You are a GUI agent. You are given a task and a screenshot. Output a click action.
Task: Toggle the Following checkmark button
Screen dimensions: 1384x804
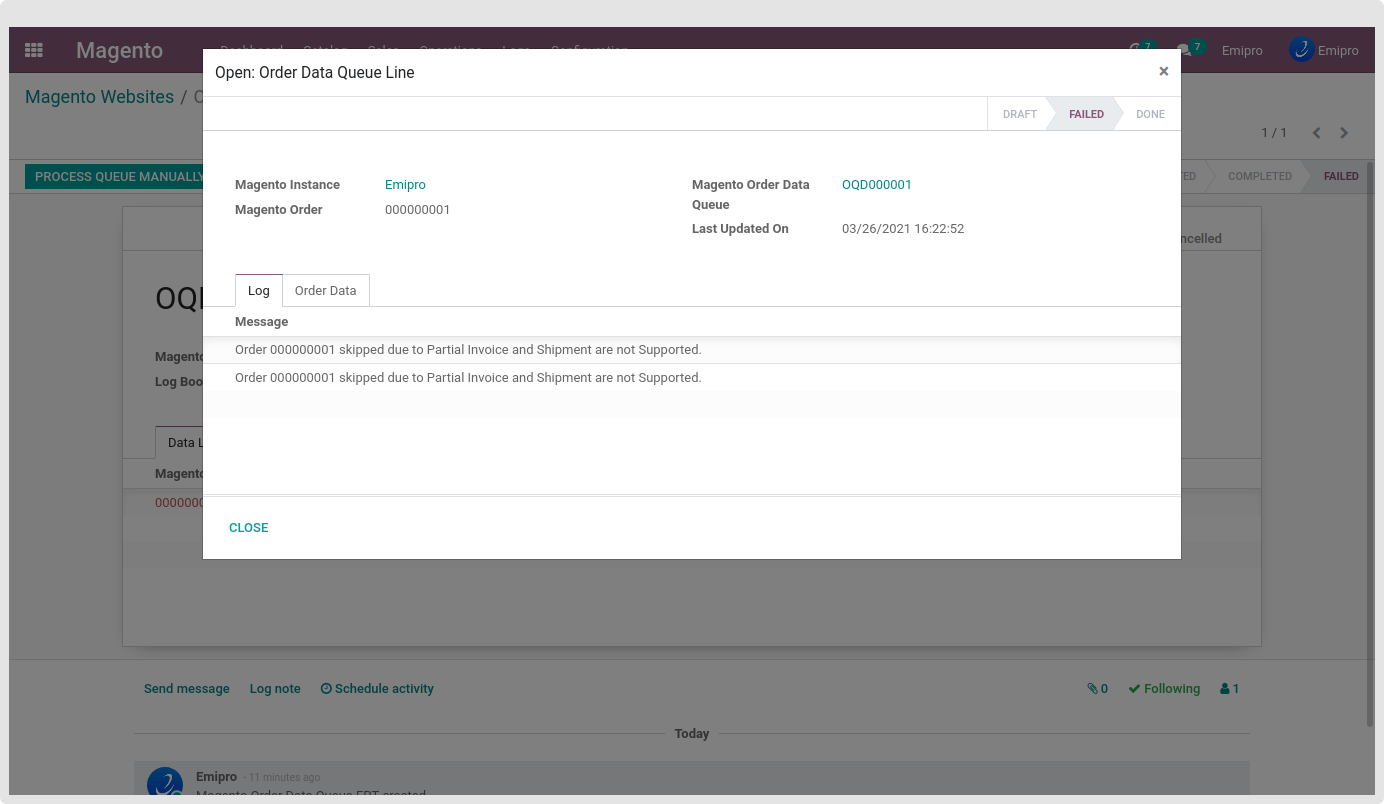(x=1164, y=688)
